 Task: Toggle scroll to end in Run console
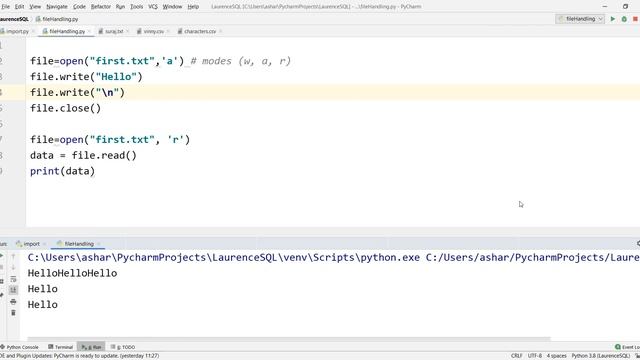click(13, 290)
